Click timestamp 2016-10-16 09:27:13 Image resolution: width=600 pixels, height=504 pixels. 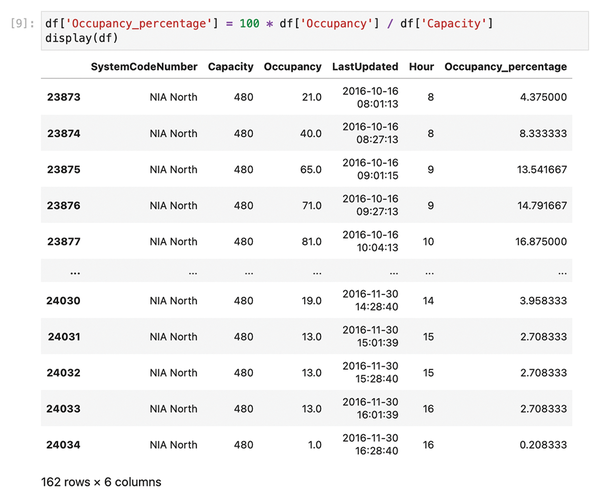(x=370, y=205)
